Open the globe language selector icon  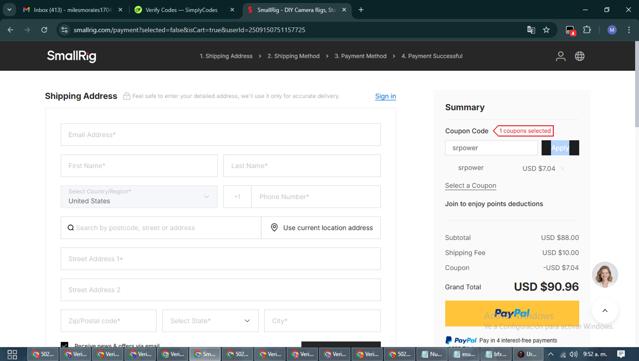click(x=580, y=56)
